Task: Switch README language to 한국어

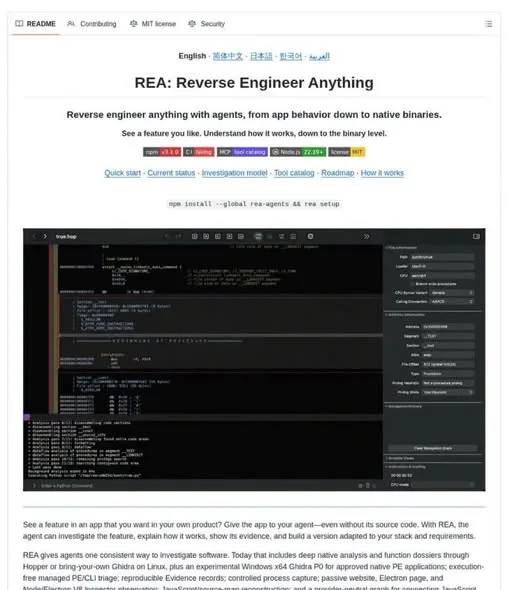Action: pyautogui.click(x=291, y=56)
